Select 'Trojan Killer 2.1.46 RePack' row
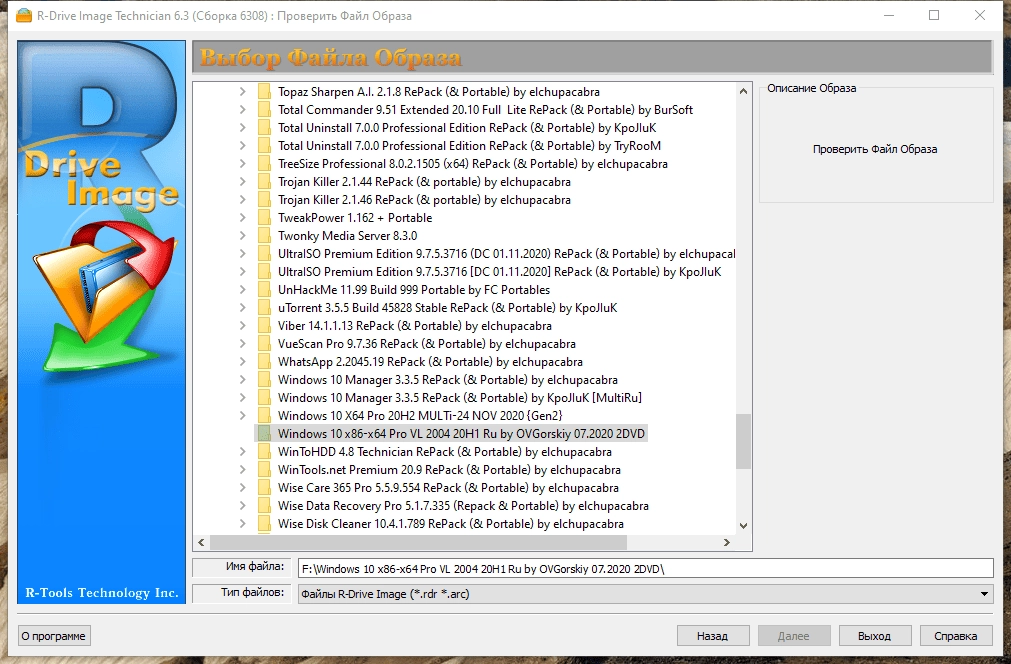This screenshot has width=1011, height=664. click(x=424, y=200)
